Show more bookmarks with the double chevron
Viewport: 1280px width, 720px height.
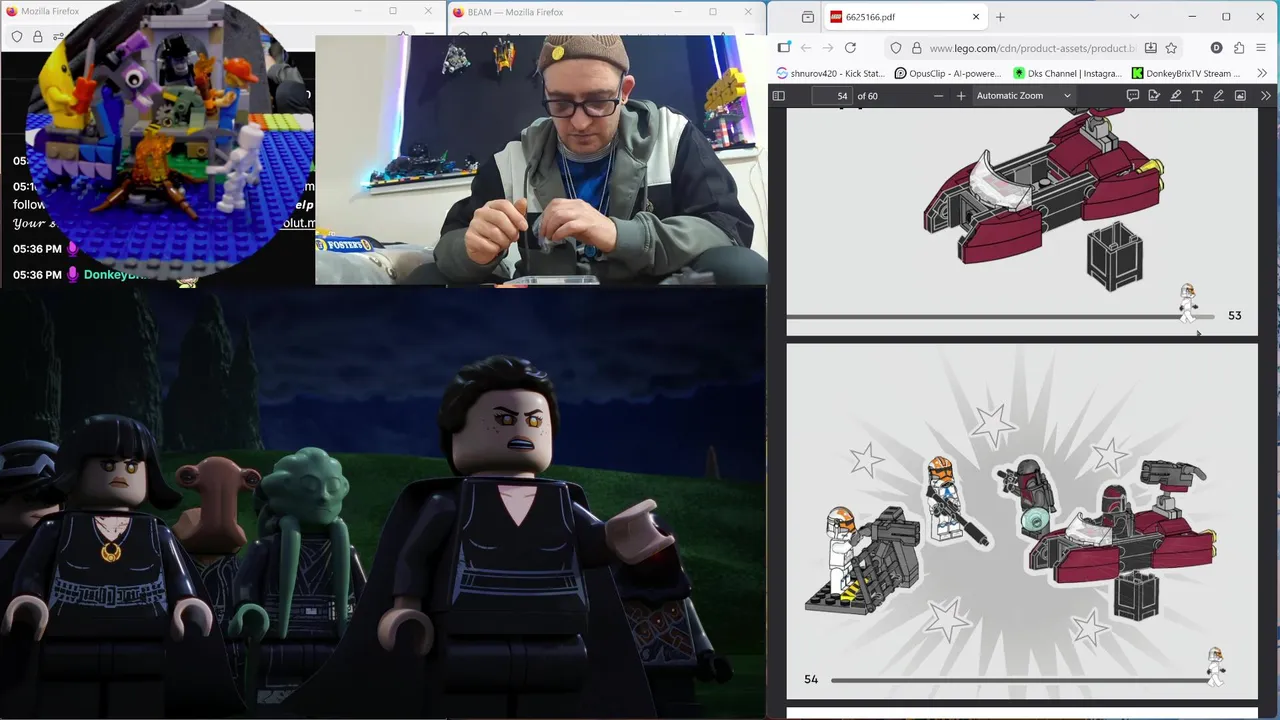tap(1262, 73)
